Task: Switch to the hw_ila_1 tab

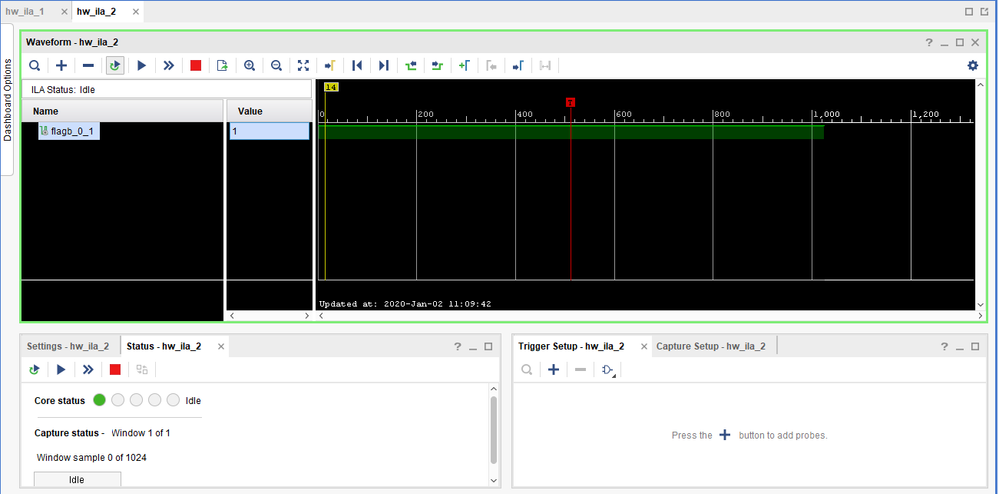Action: click(x=26, y=12)
